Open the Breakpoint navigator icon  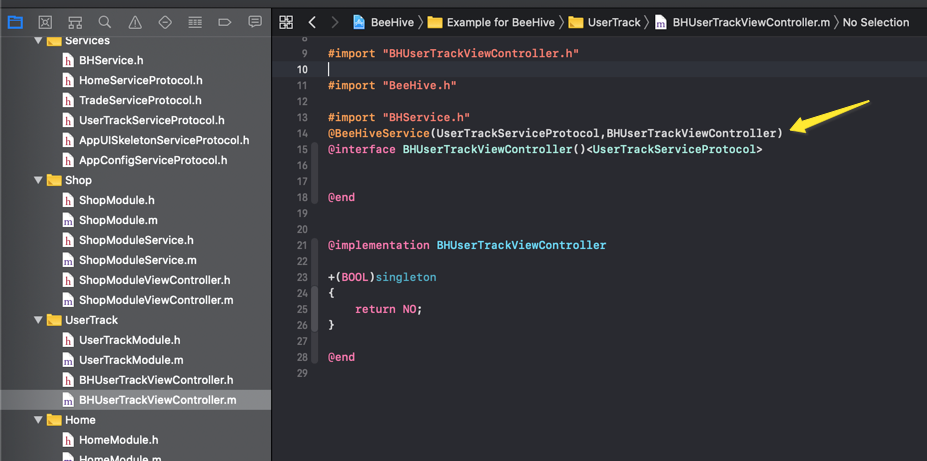225,22
